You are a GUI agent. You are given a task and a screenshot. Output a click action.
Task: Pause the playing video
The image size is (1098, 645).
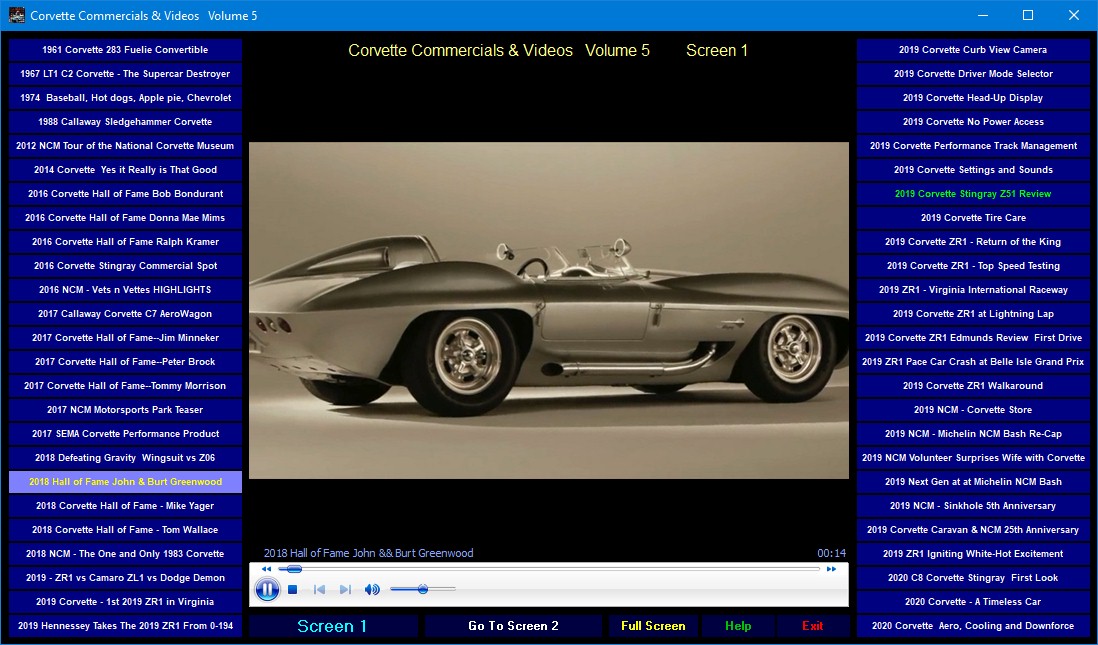coord(267,589)
